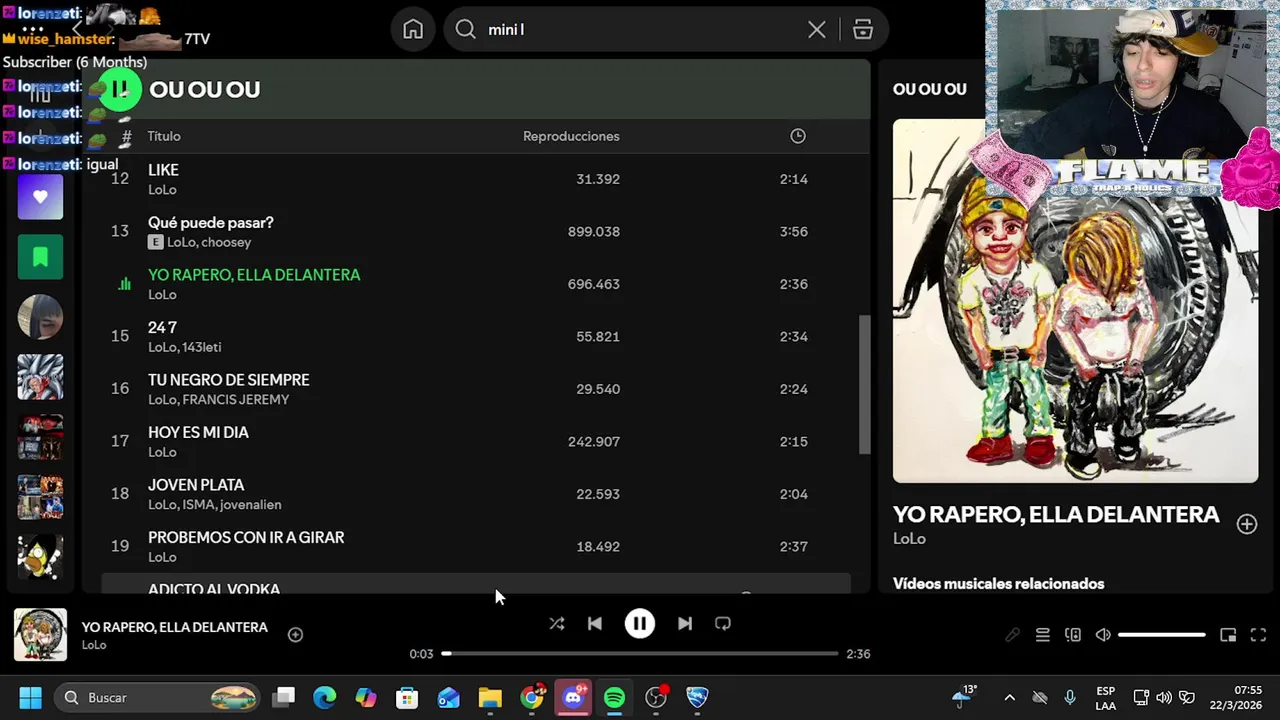Toggle repeat mode

point(723,623)
